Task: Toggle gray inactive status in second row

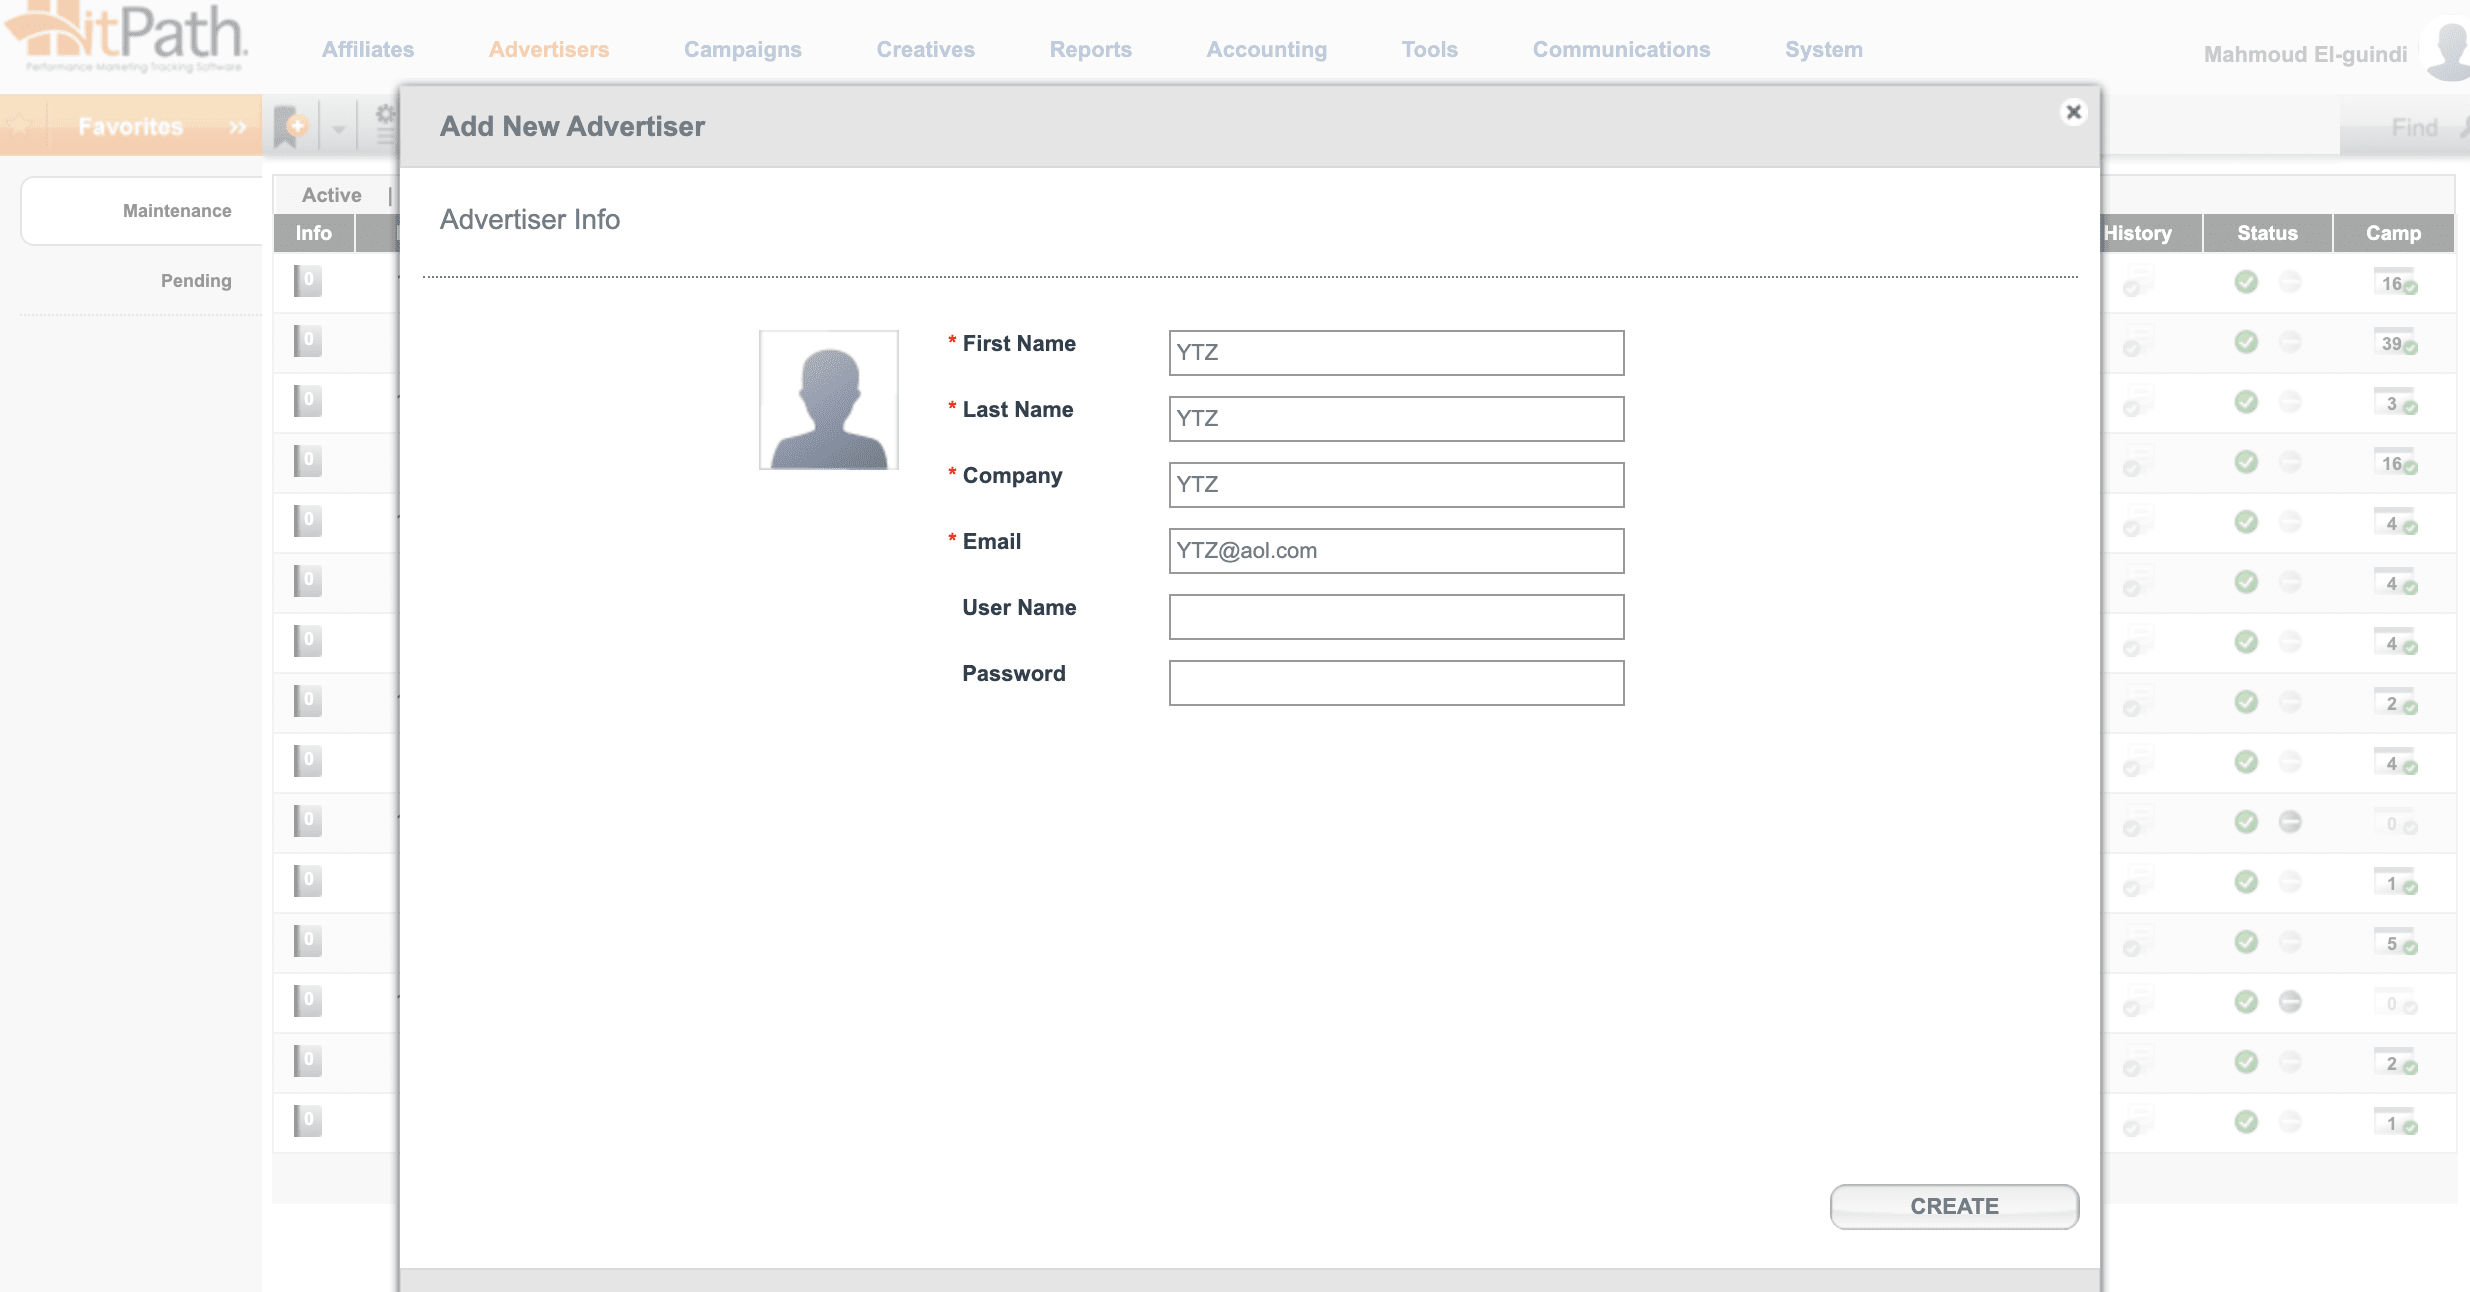Action: point(2290,342)
